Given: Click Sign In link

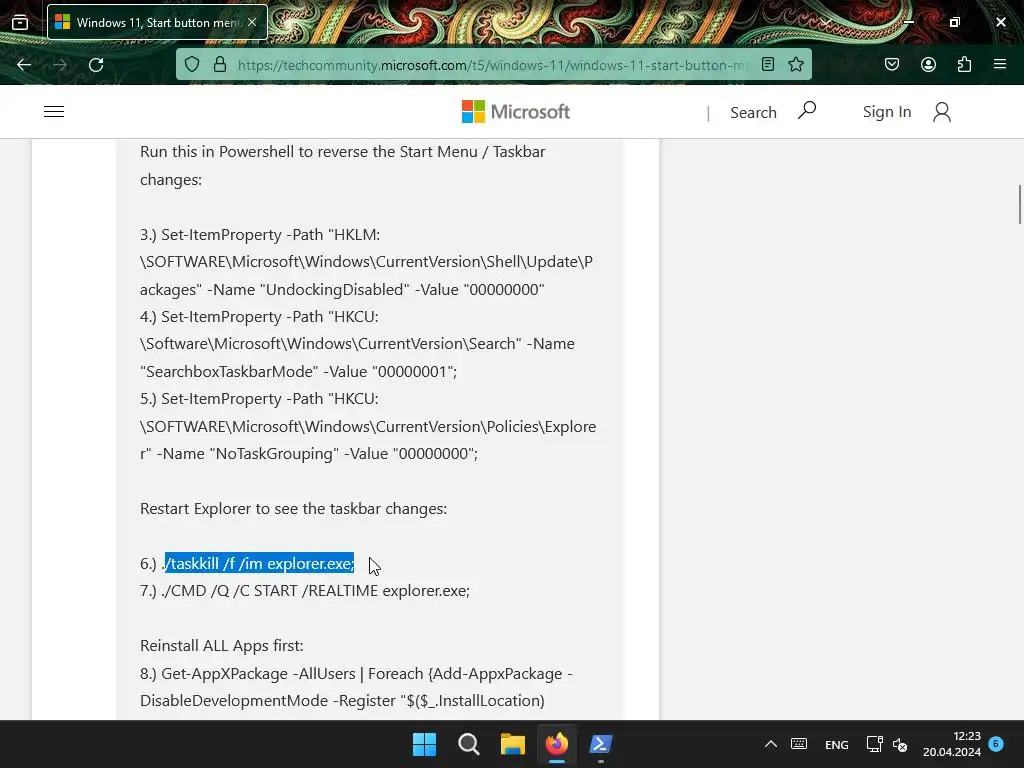Looking at the screenshot, I should (x=887, y=112).
